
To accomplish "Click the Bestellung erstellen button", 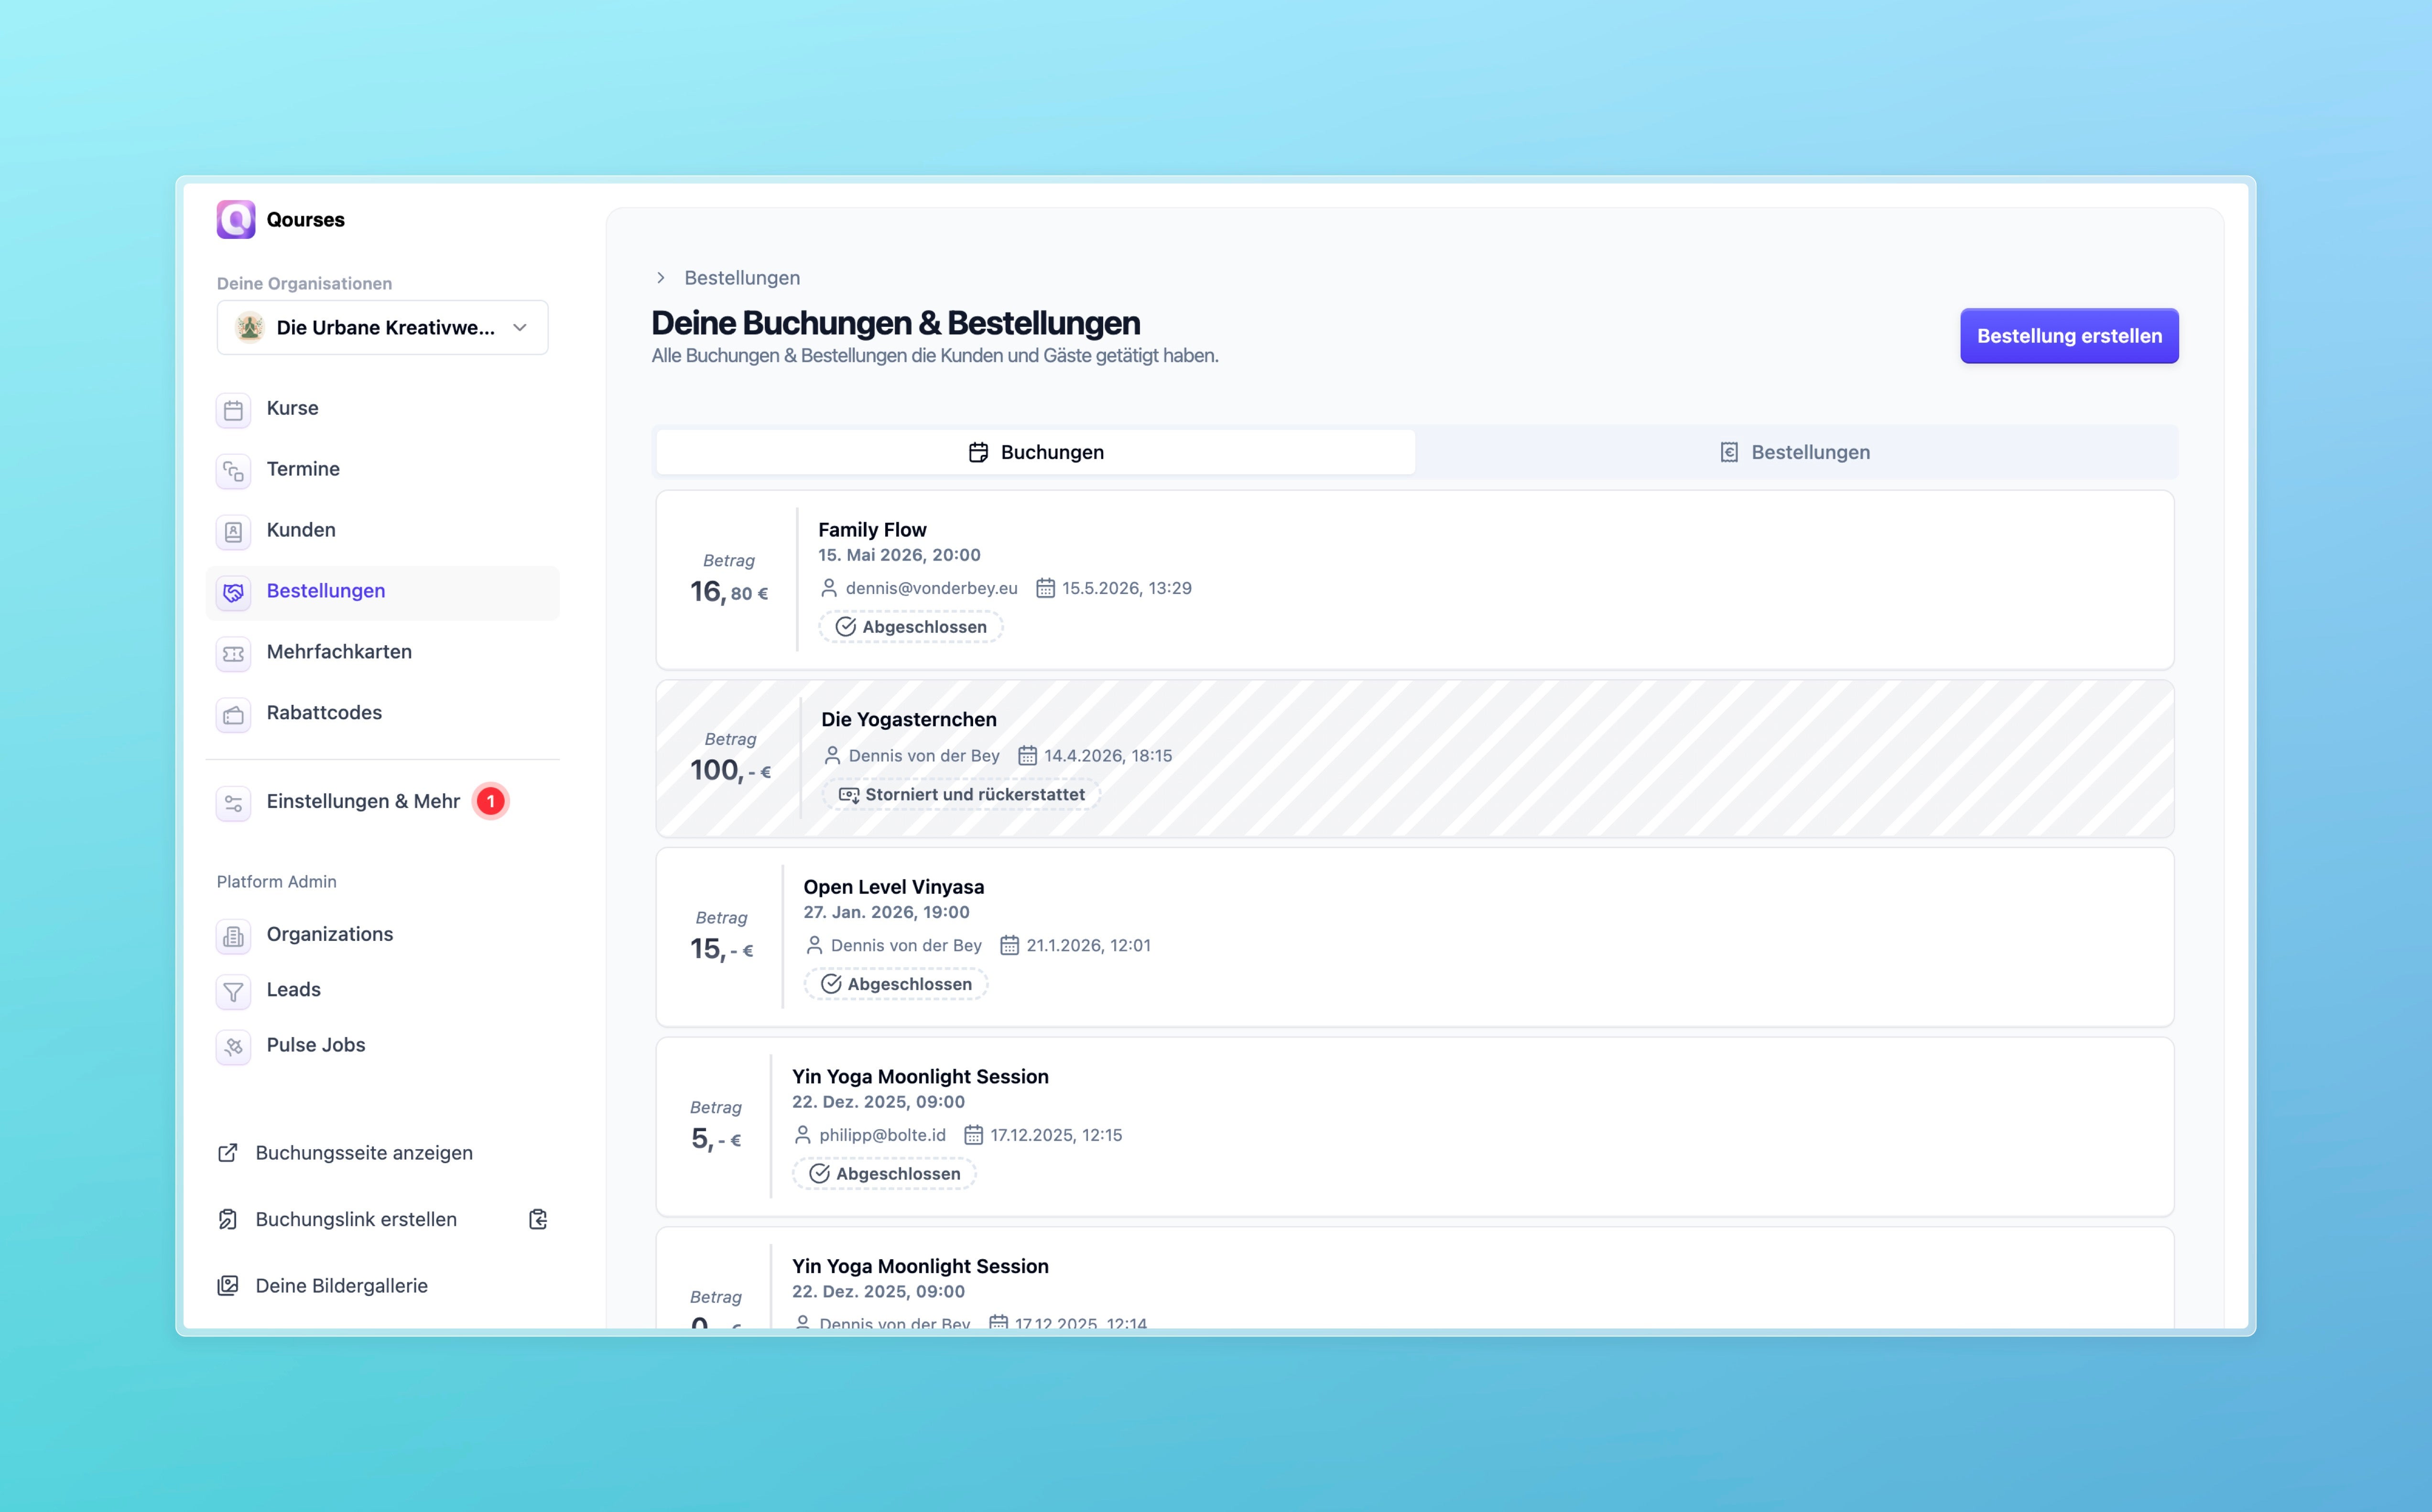I will [2069, 336].
